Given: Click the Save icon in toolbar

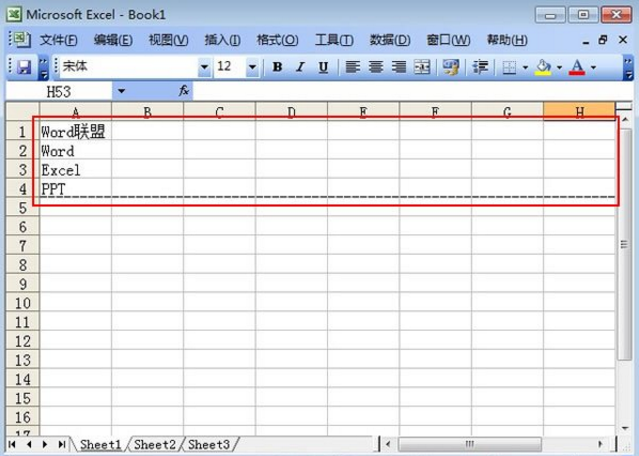Looking at the screenshot, I should pyautogui.click(x=24, y=67).
